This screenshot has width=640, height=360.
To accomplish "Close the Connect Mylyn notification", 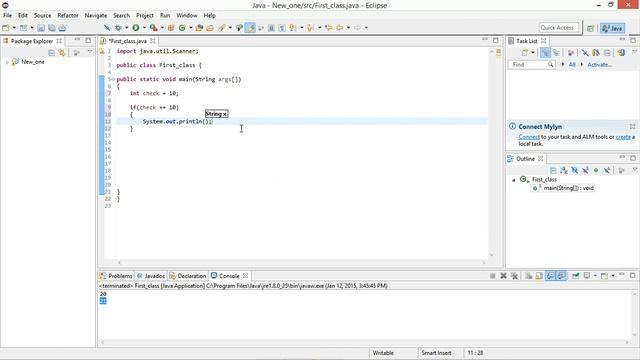I will (632, 127).
